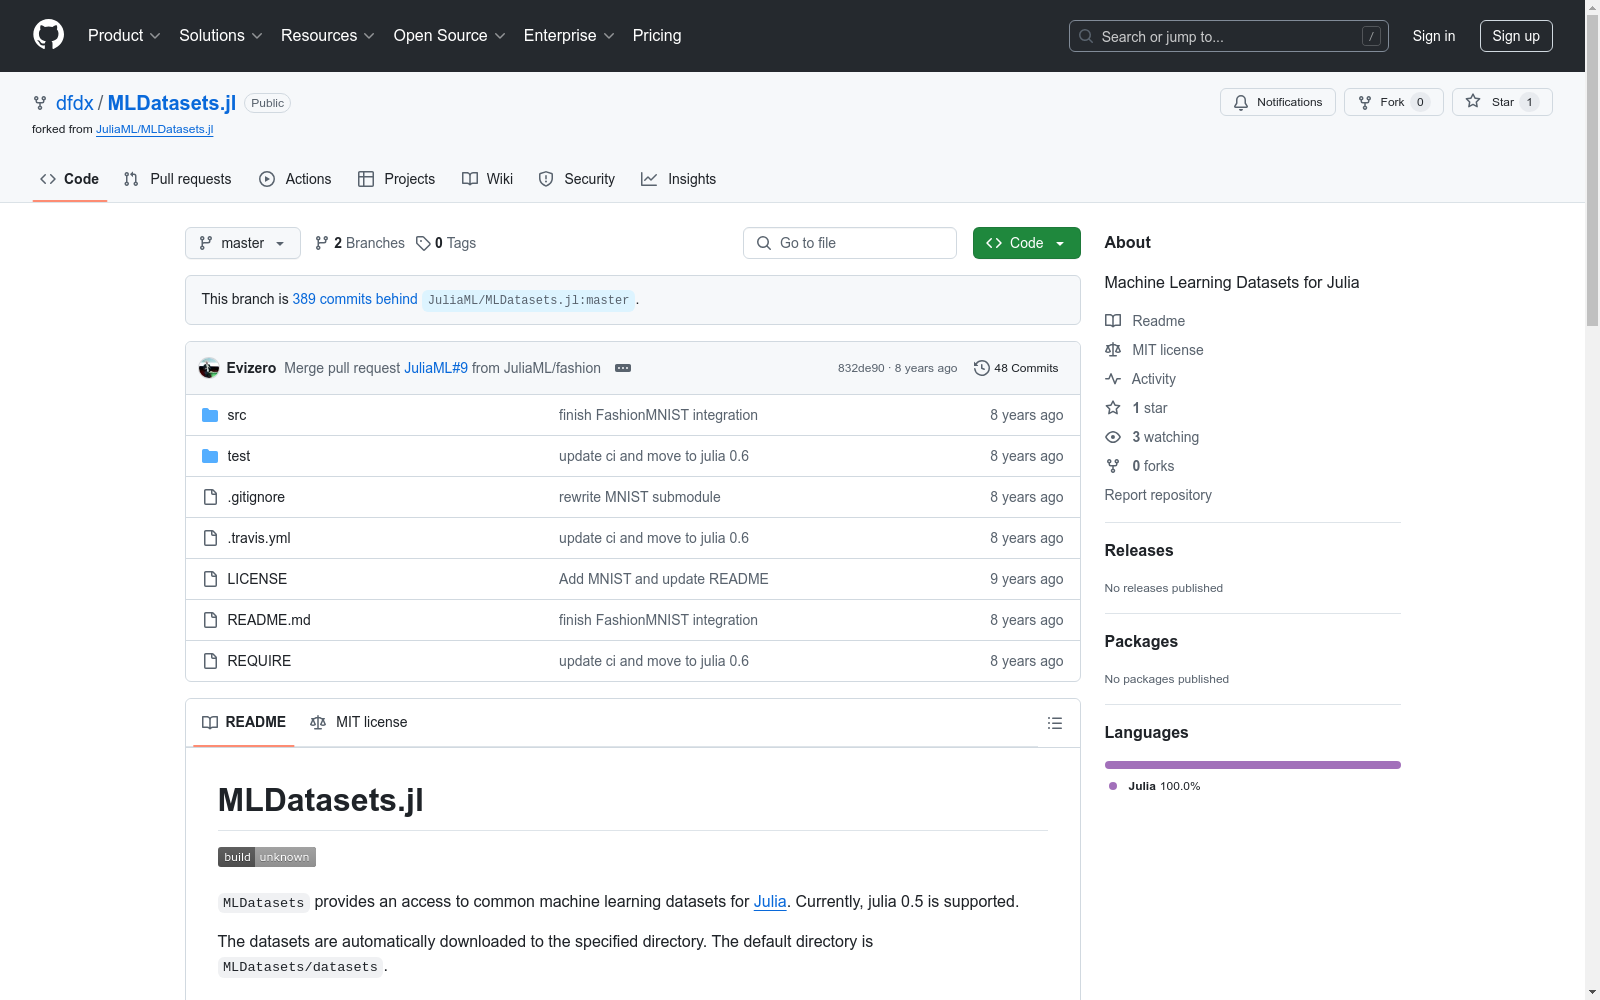Click the .travis.yml file icon
Image resolution: width=1600 pixels, height=1000 pixels.
point(210,538)
